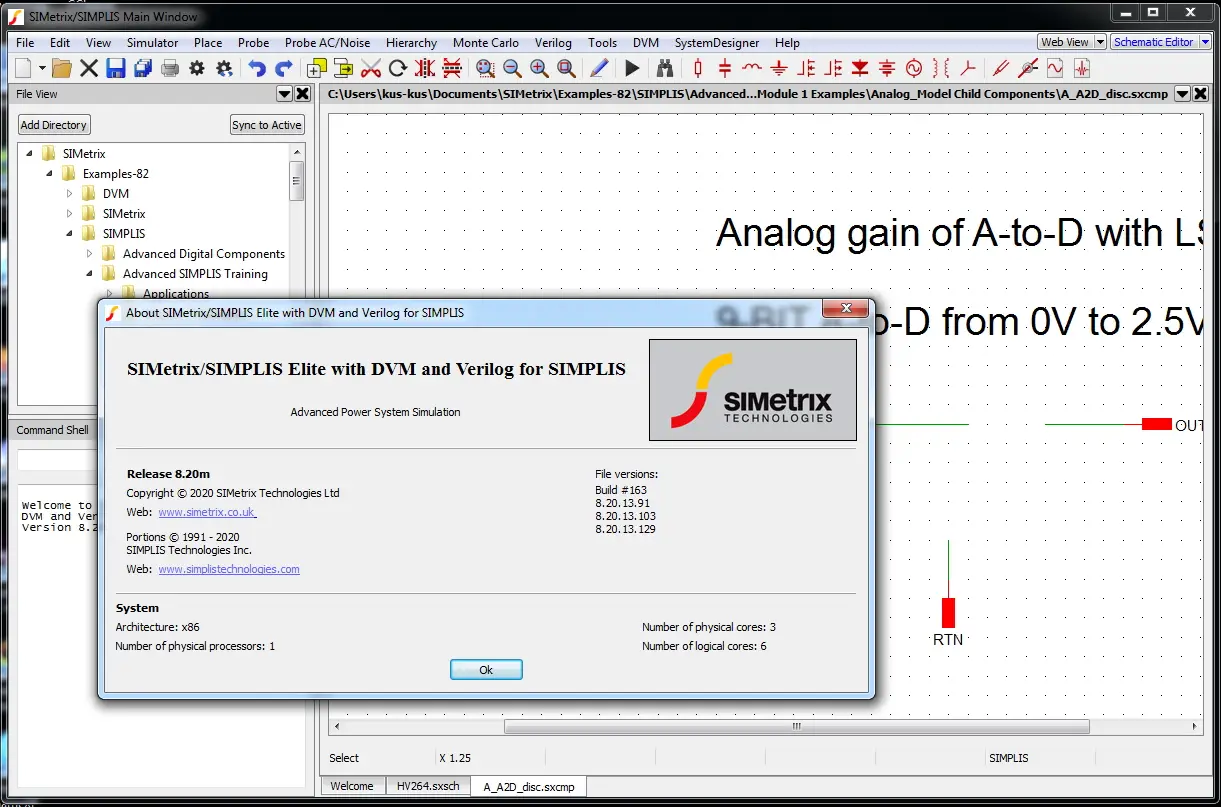Image resolution: width=1221 pixels, height=807 pixels.
Task: Cut selection with the scissors icon
Action: click(371, 68)
